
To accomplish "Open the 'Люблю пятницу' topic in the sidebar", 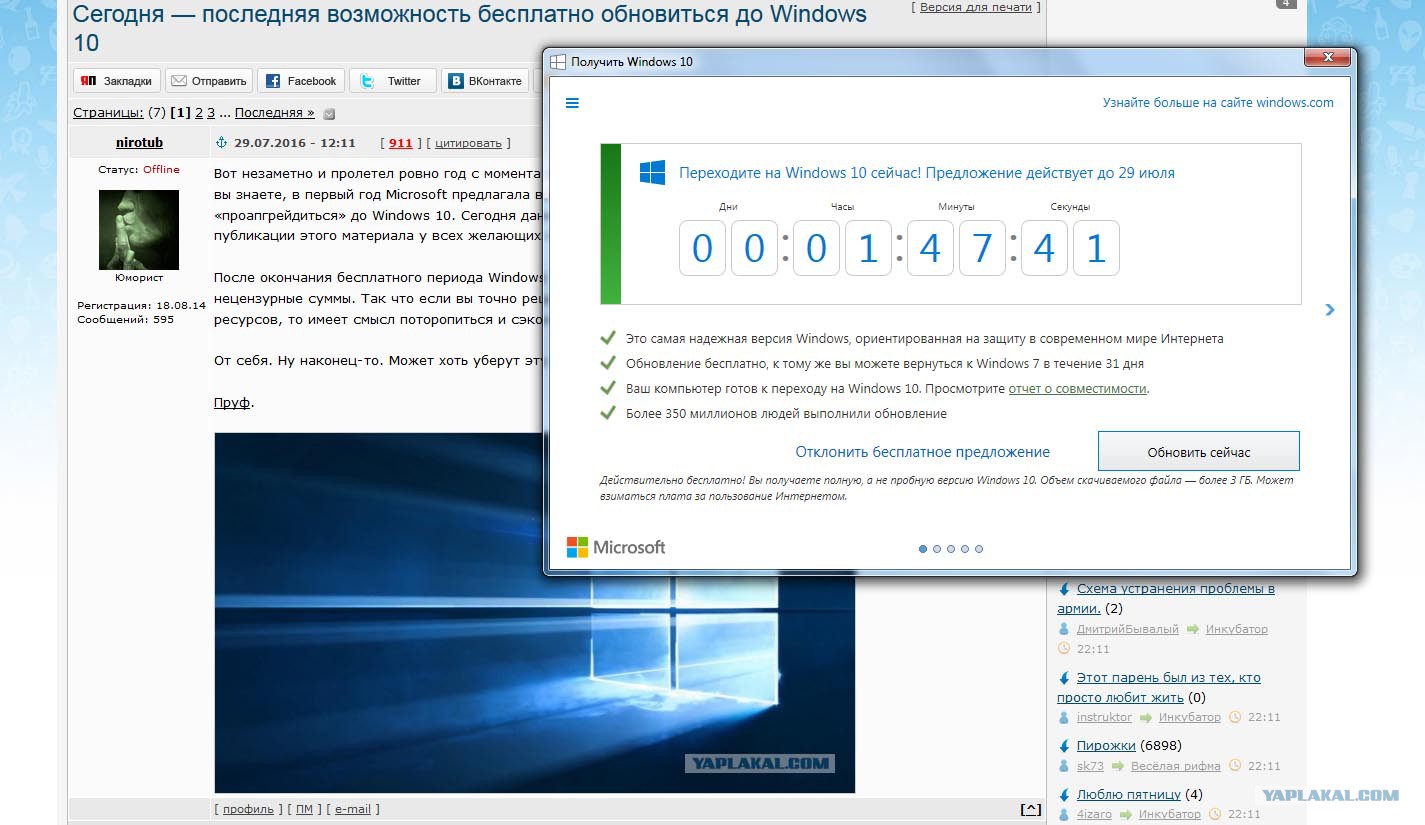I will click(x=1129, y=795).
